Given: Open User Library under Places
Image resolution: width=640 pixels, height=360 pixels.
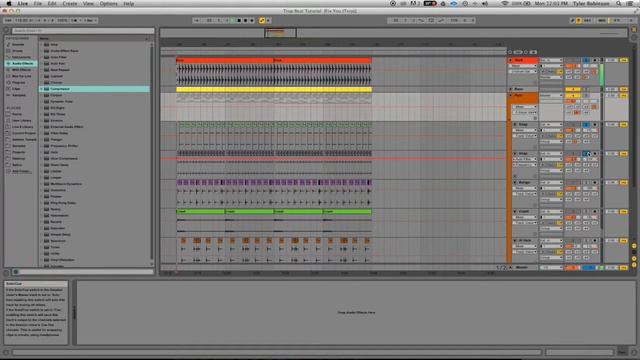Looking at the screenshot, I should [x=21, y=120].
